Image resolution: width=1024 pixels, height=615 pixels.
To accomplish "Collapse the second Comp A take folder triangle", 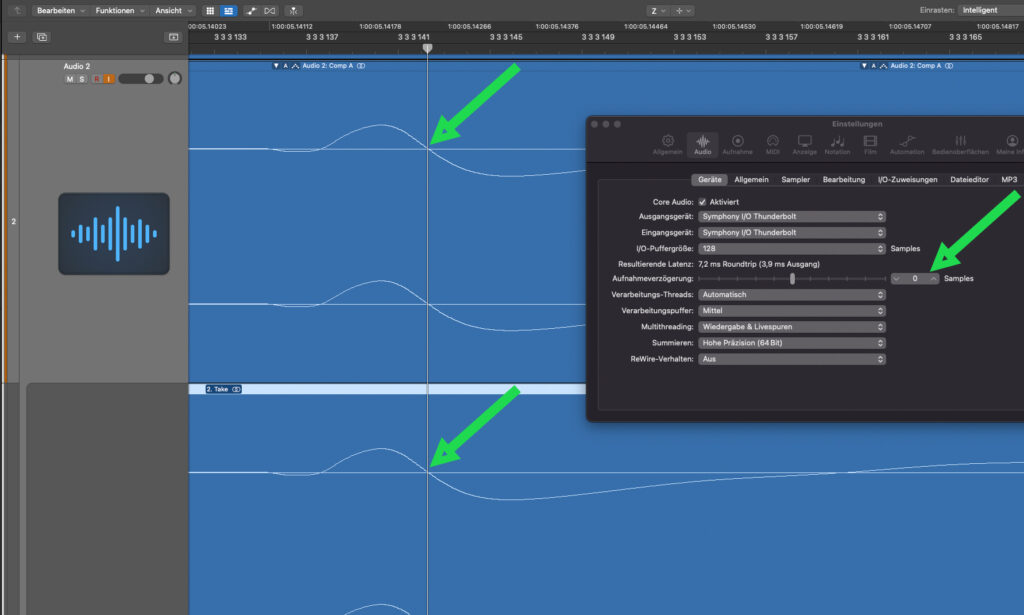I will (864, 65).
